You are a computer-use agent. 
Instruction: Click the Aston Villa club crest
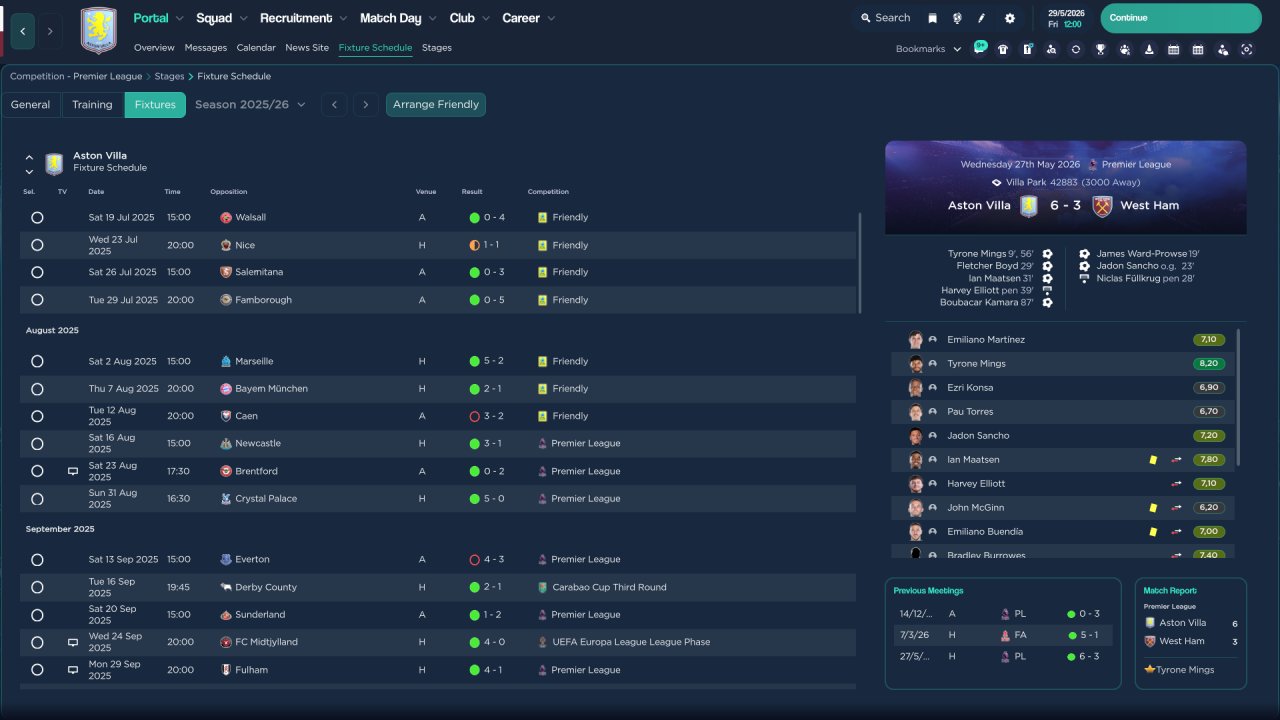pos(98,30)
